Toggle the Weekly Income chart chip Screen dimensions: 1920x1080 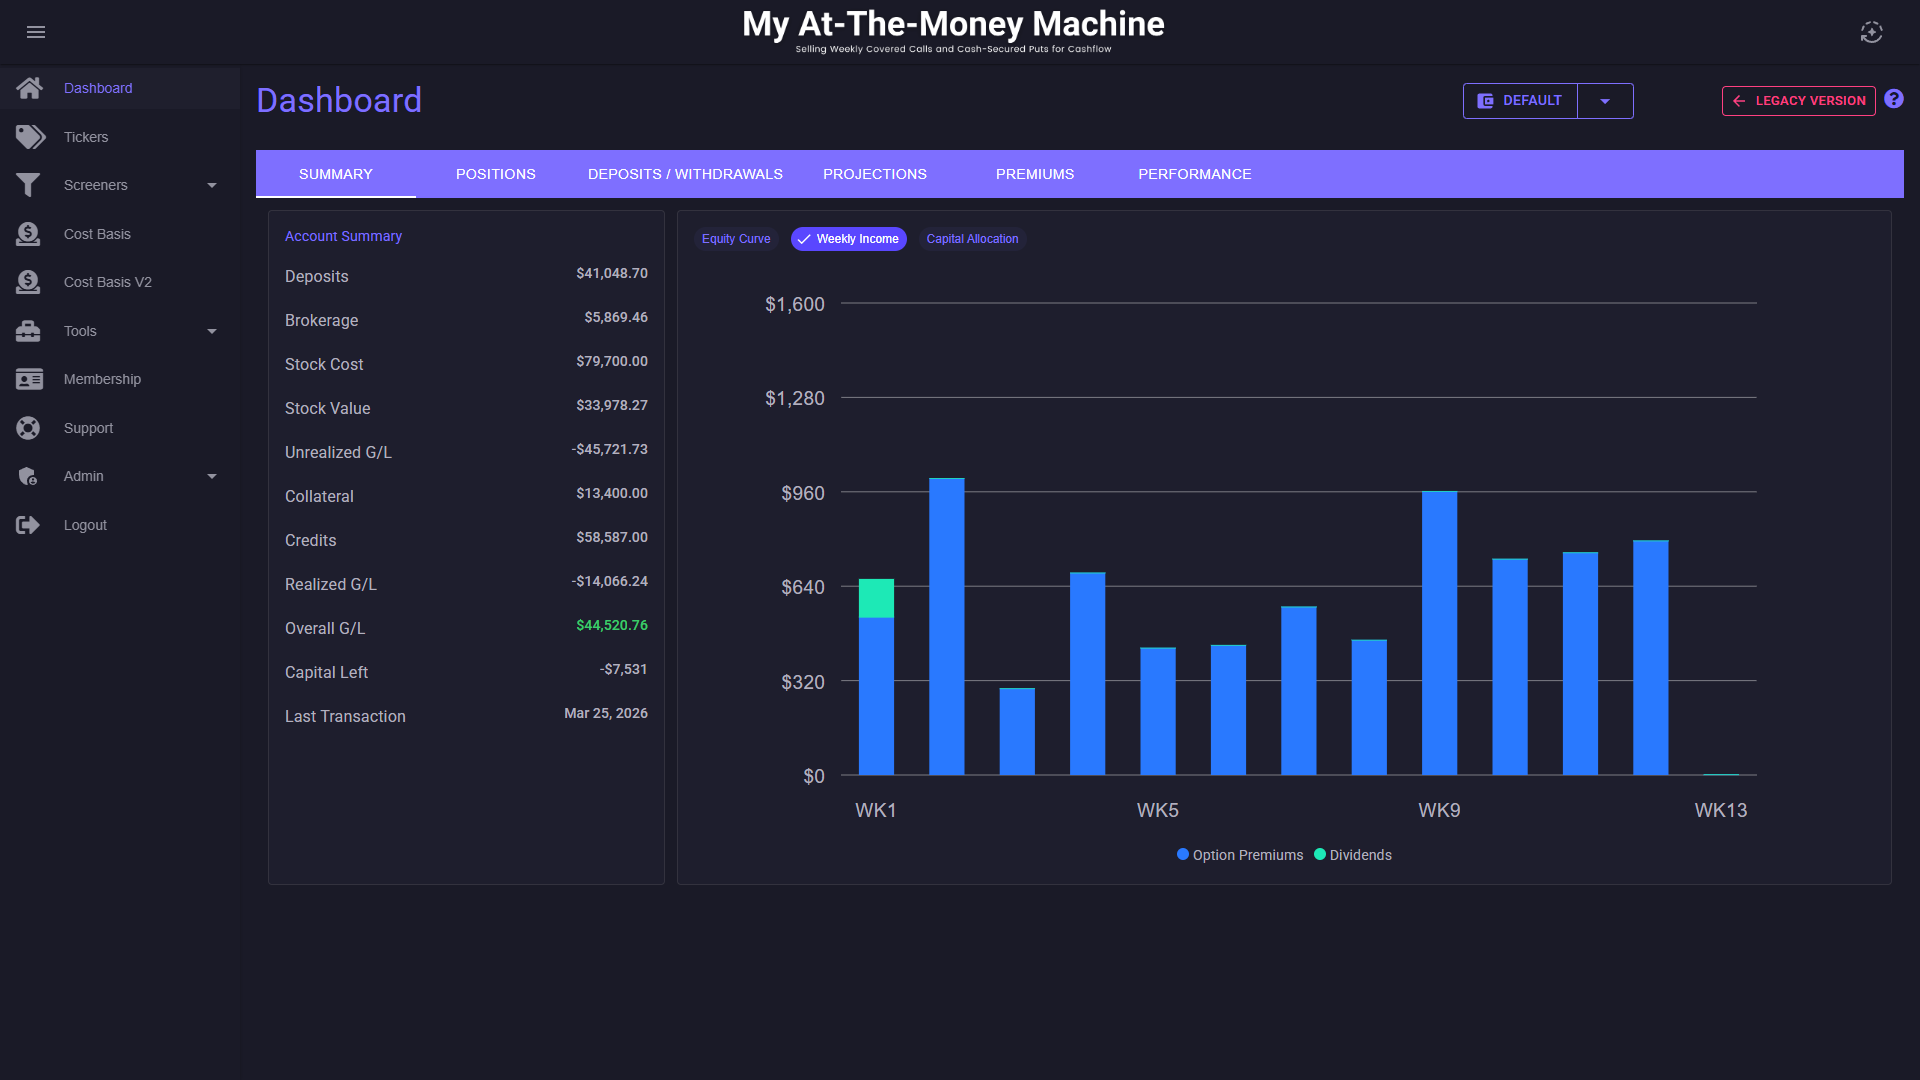pos(848,239)
